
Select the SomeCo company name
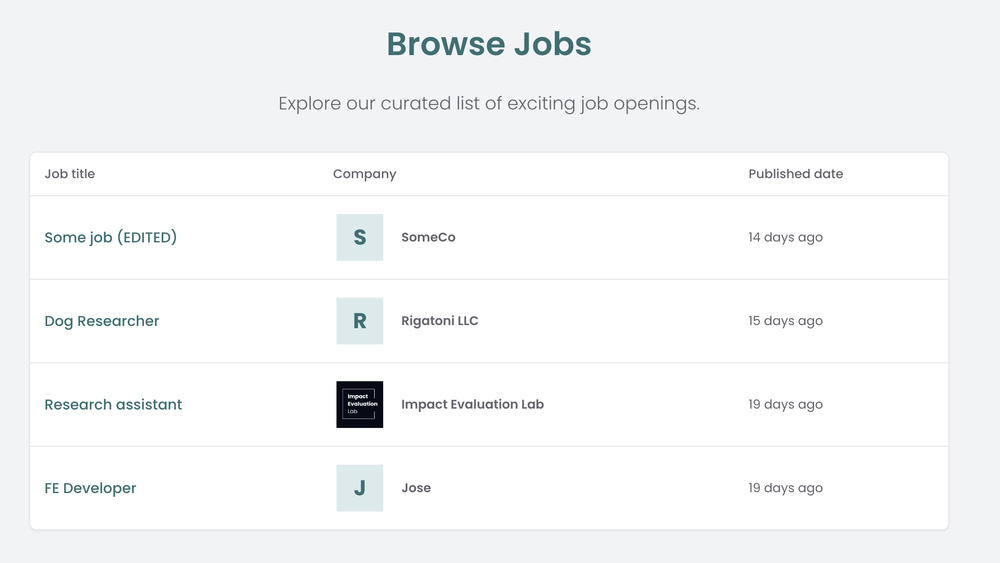pos(428,237)
